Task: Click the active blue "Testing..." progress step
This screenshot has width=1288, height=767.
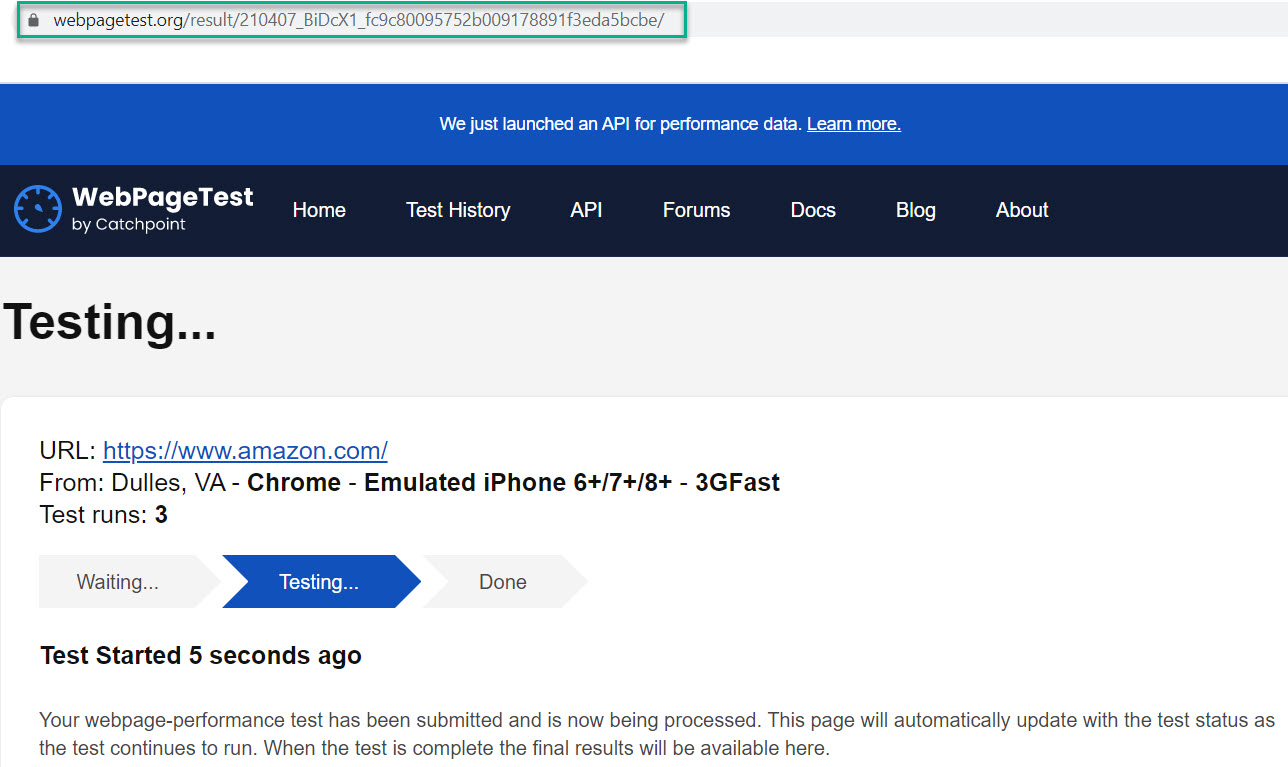Action: 319,582
